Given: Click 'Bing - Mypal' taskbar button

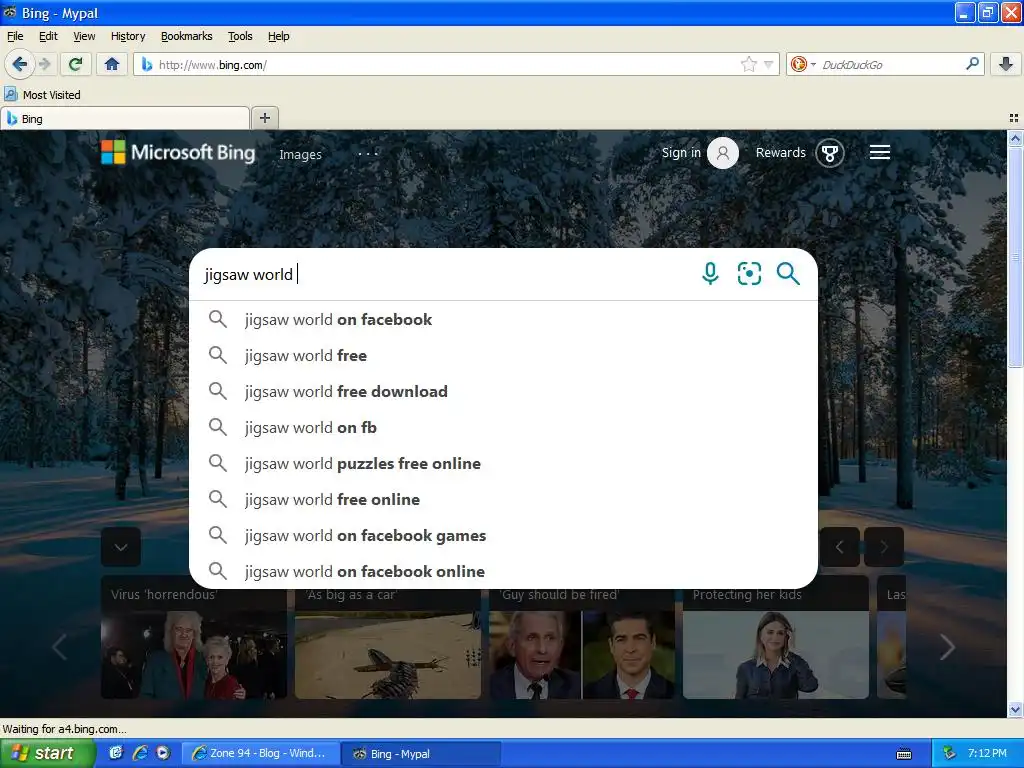Looking at the screenshot, I should [421, 753].
